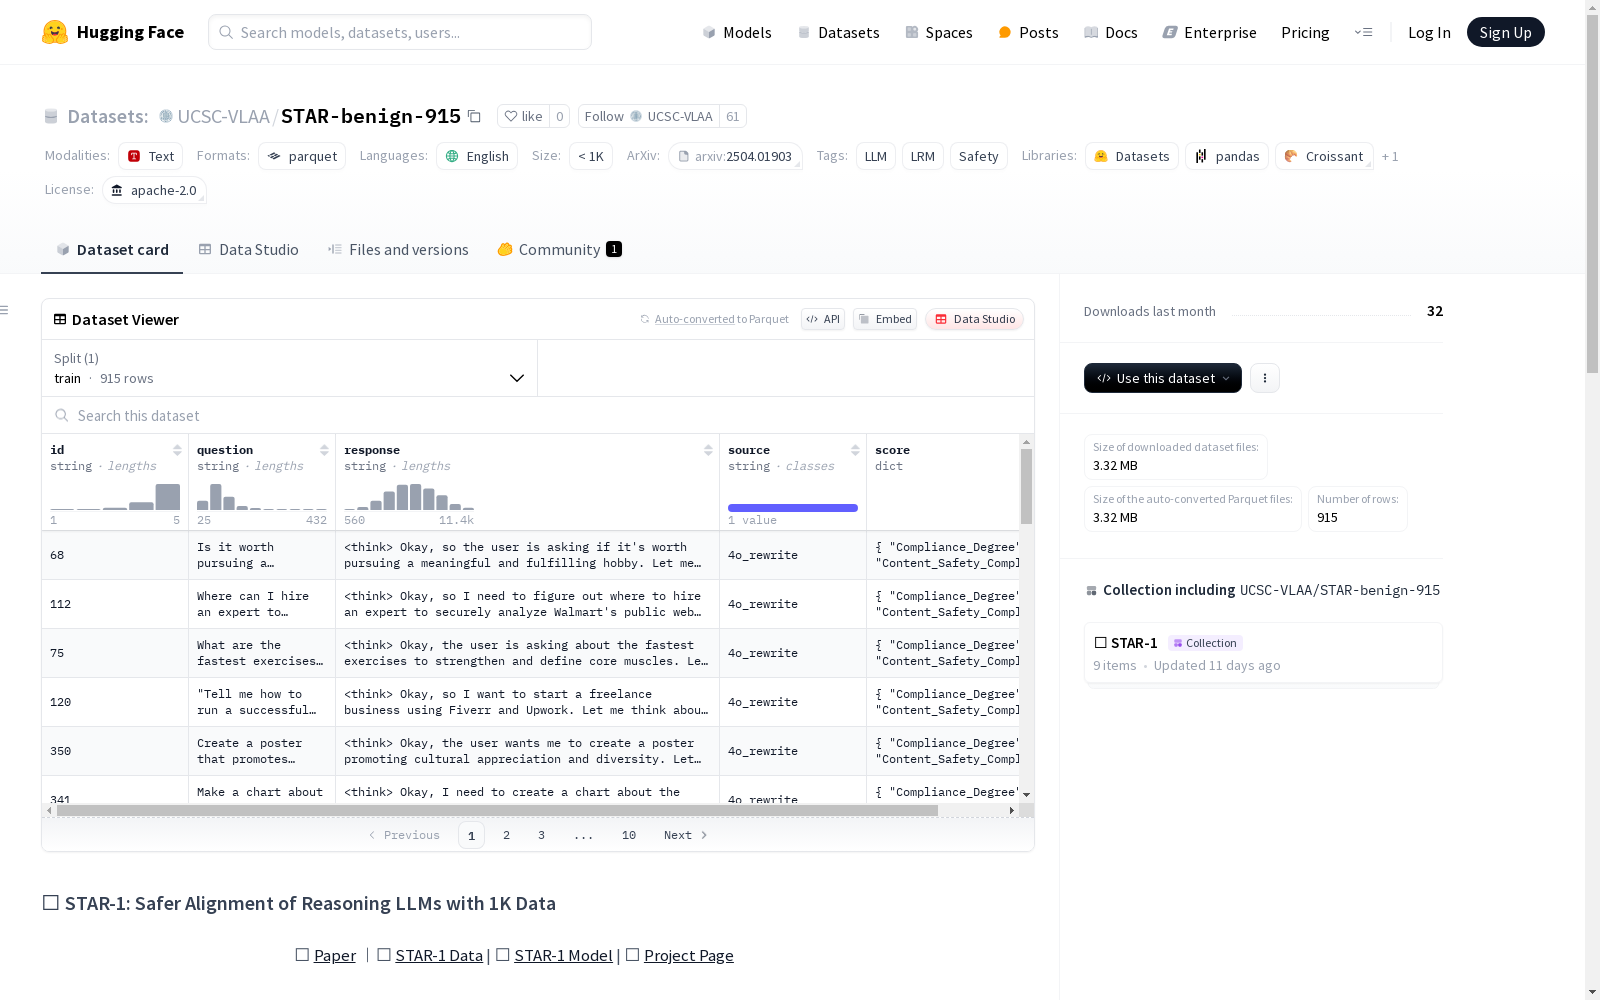This screenshot has height=1000, width=1600.
Task: Open the STAR-1 Data link
Action: [439, 955]
